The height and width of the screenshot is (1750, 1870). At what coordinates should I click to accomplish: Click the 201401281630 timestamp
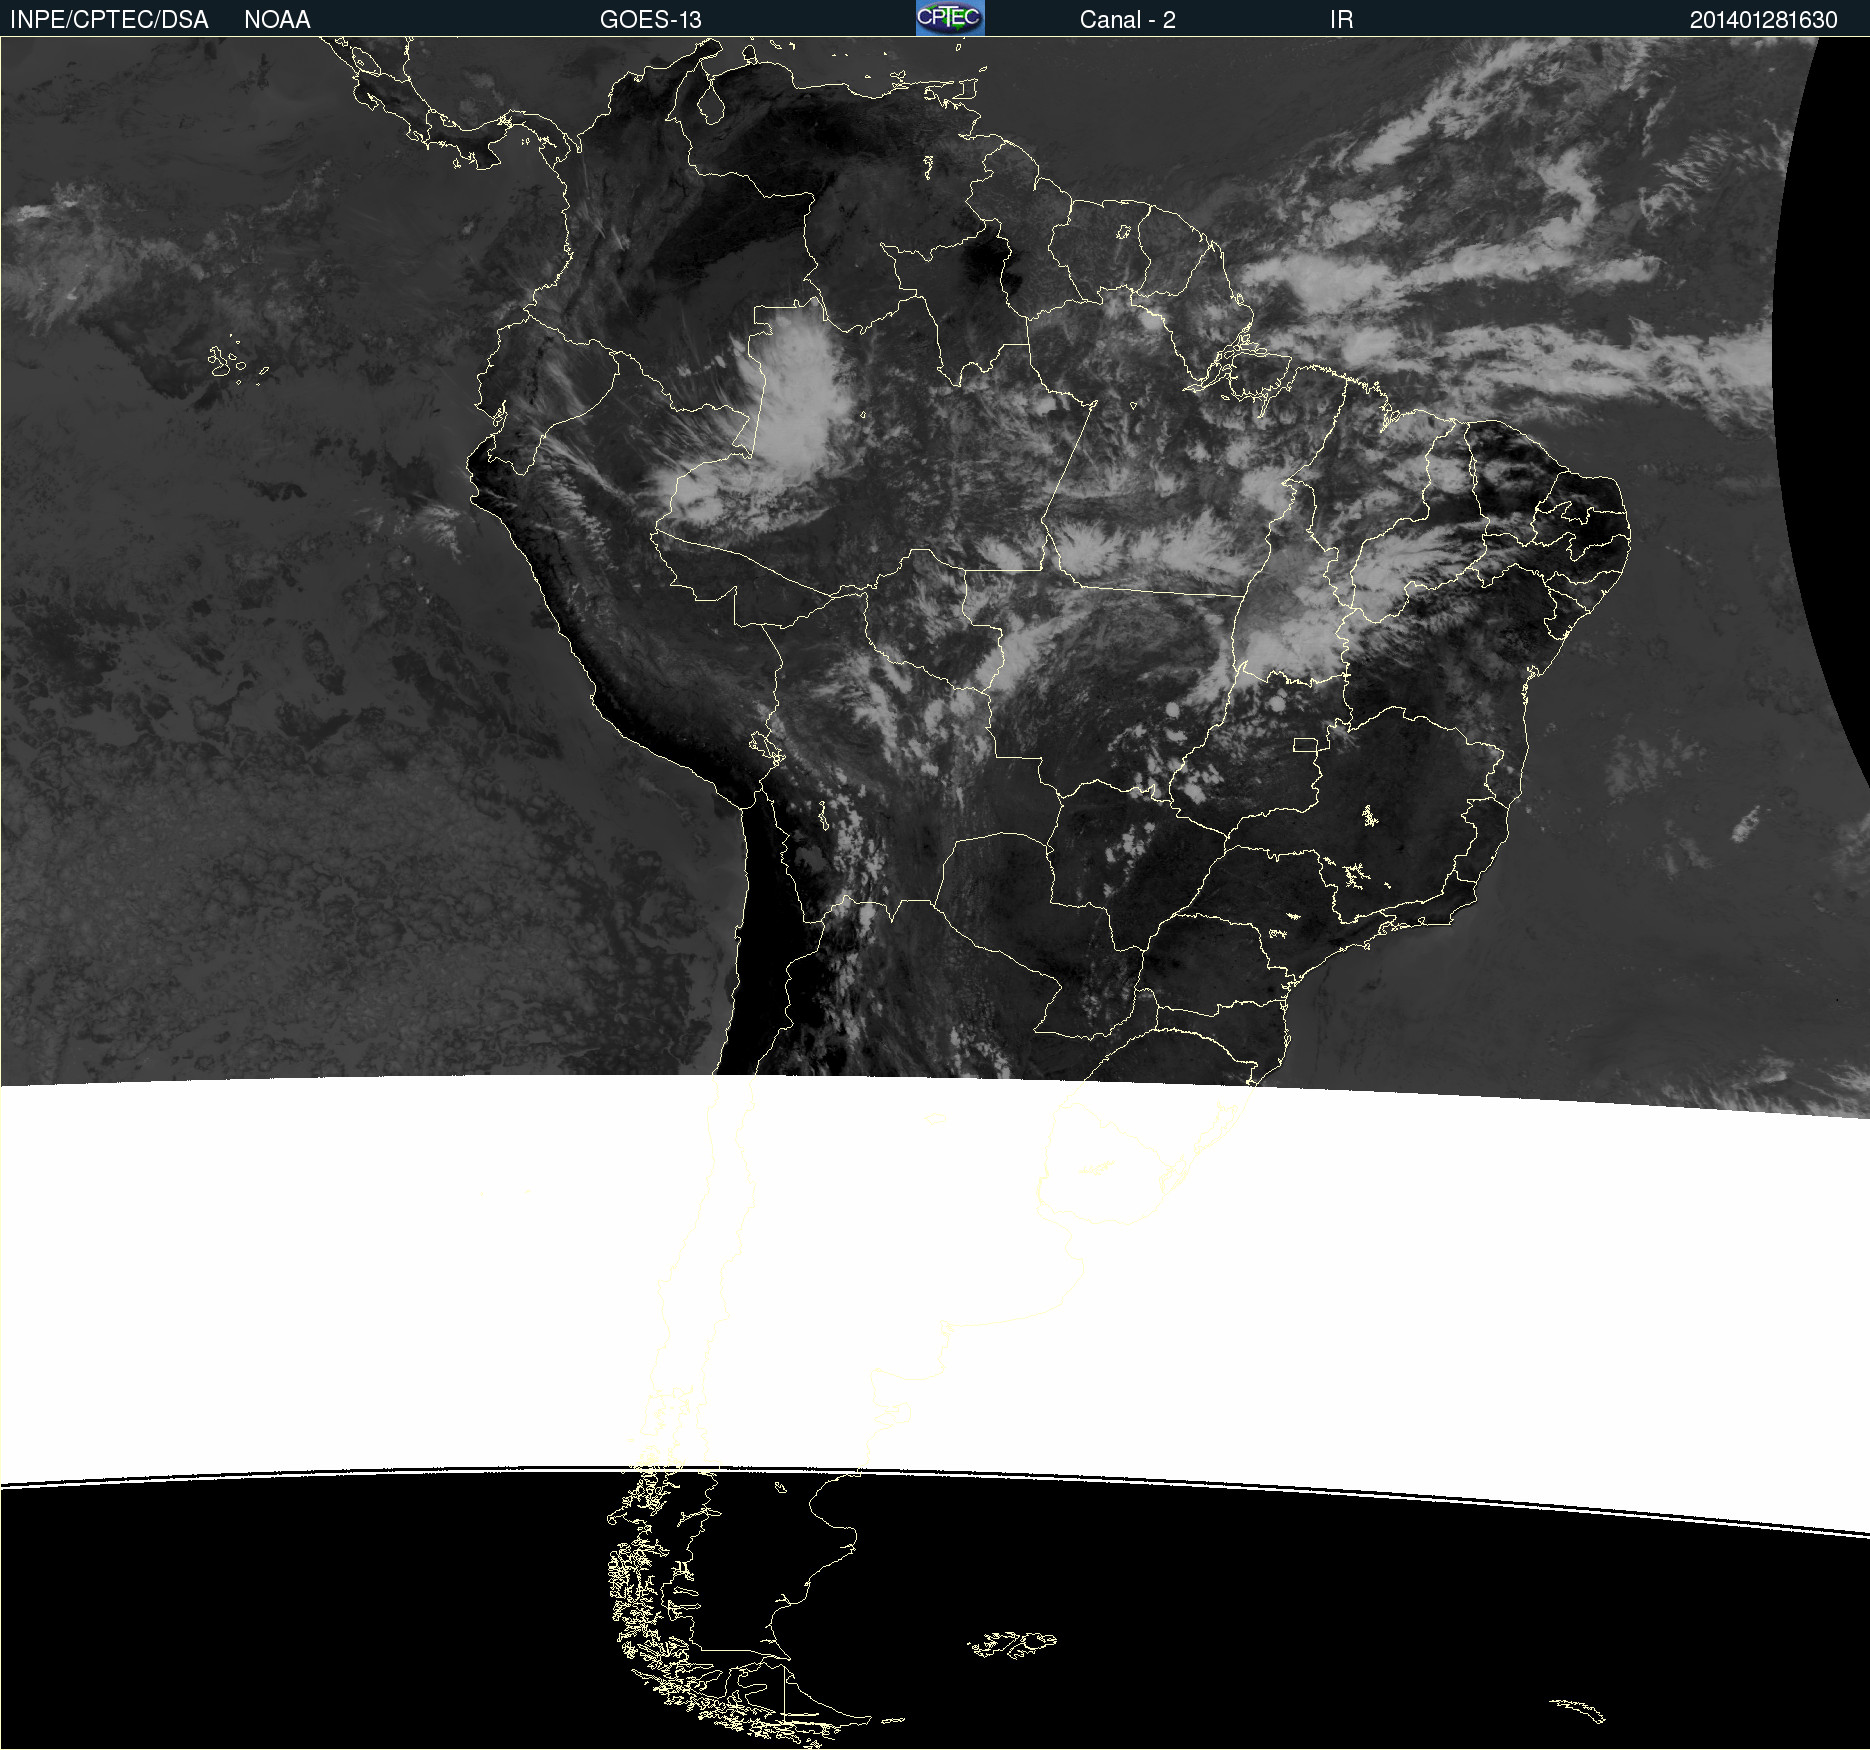[1763, 20]
